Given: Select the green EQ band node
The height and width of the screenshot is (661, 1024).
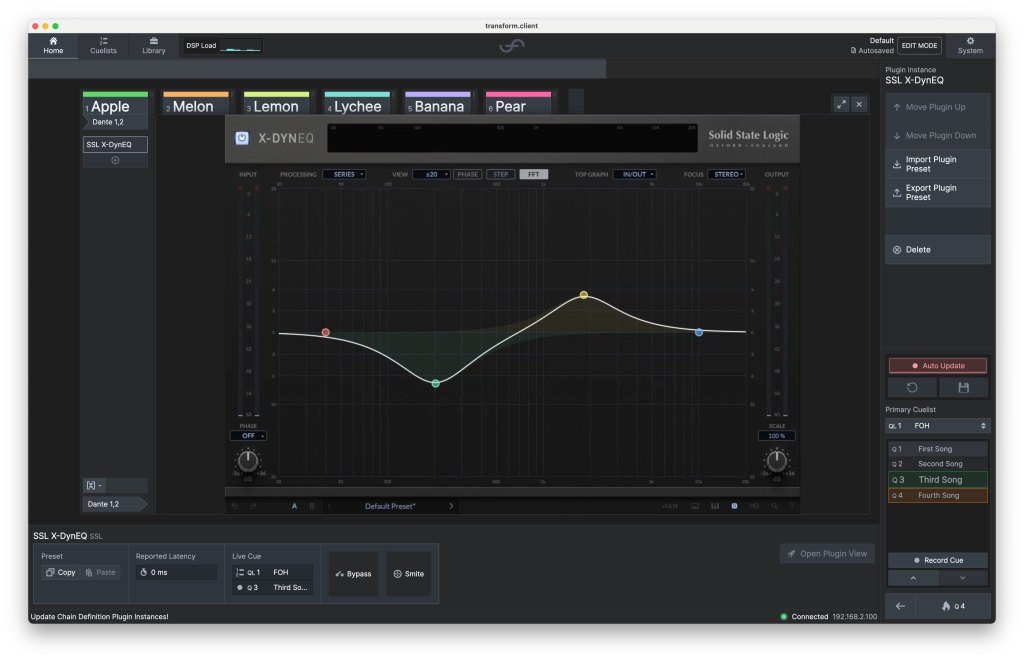Looking at the screenshot, I should [436, 383].
